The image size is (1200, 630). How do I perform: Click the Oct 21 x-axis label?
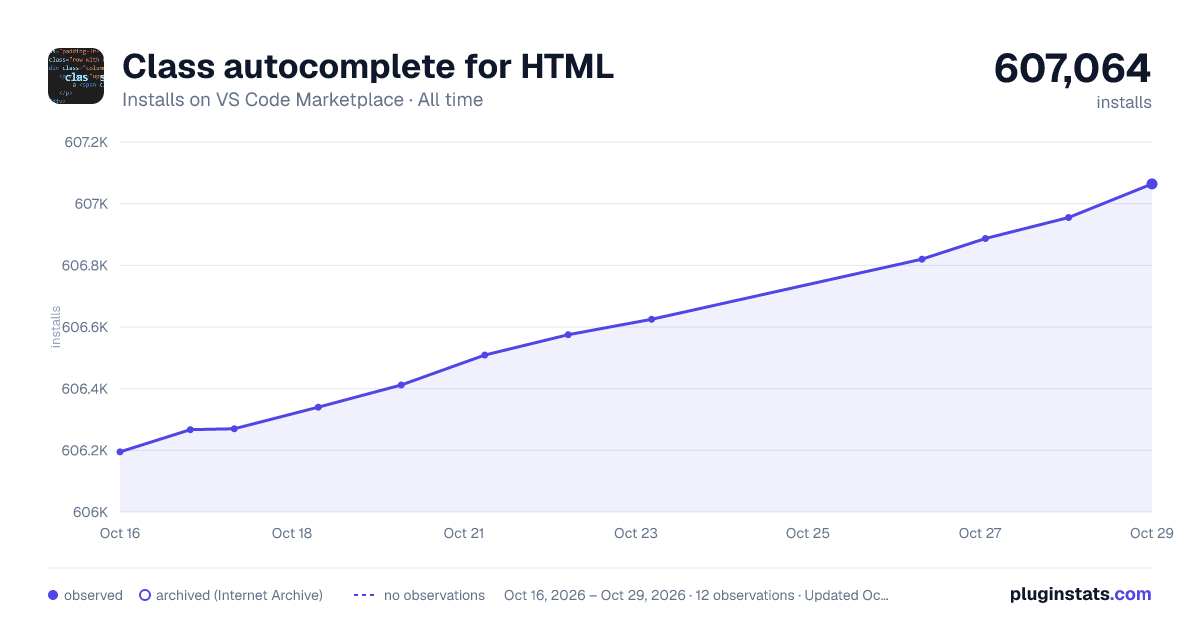464,533
